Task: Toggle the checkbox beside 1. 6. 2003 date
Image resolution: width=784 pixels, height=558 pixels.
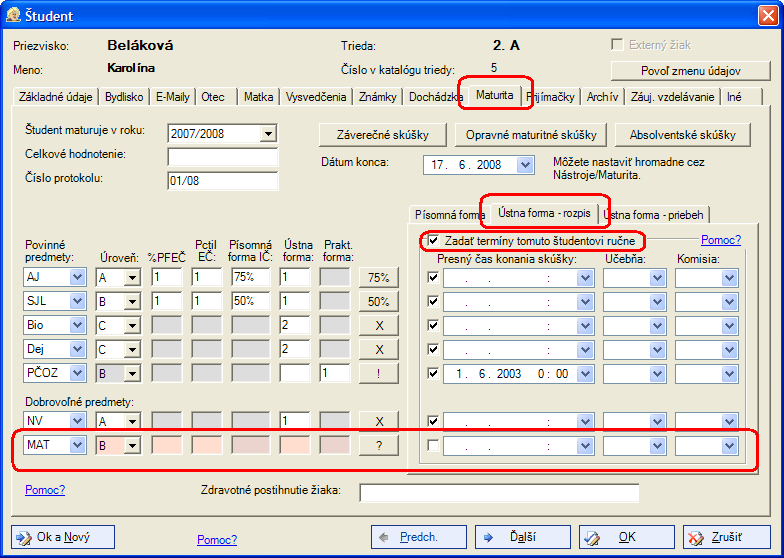Action: pos(434,373)
